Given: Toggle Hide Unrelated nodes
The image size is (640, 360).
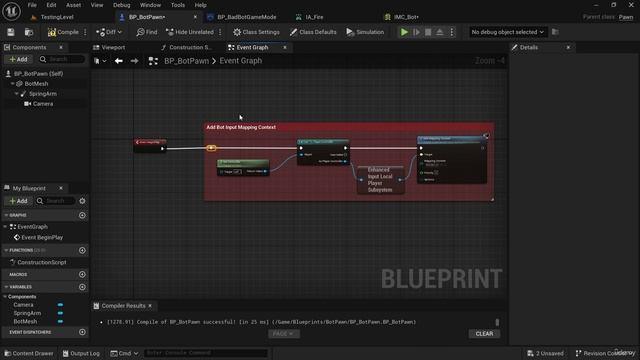Looking at the screenshot, I should 190,32.
